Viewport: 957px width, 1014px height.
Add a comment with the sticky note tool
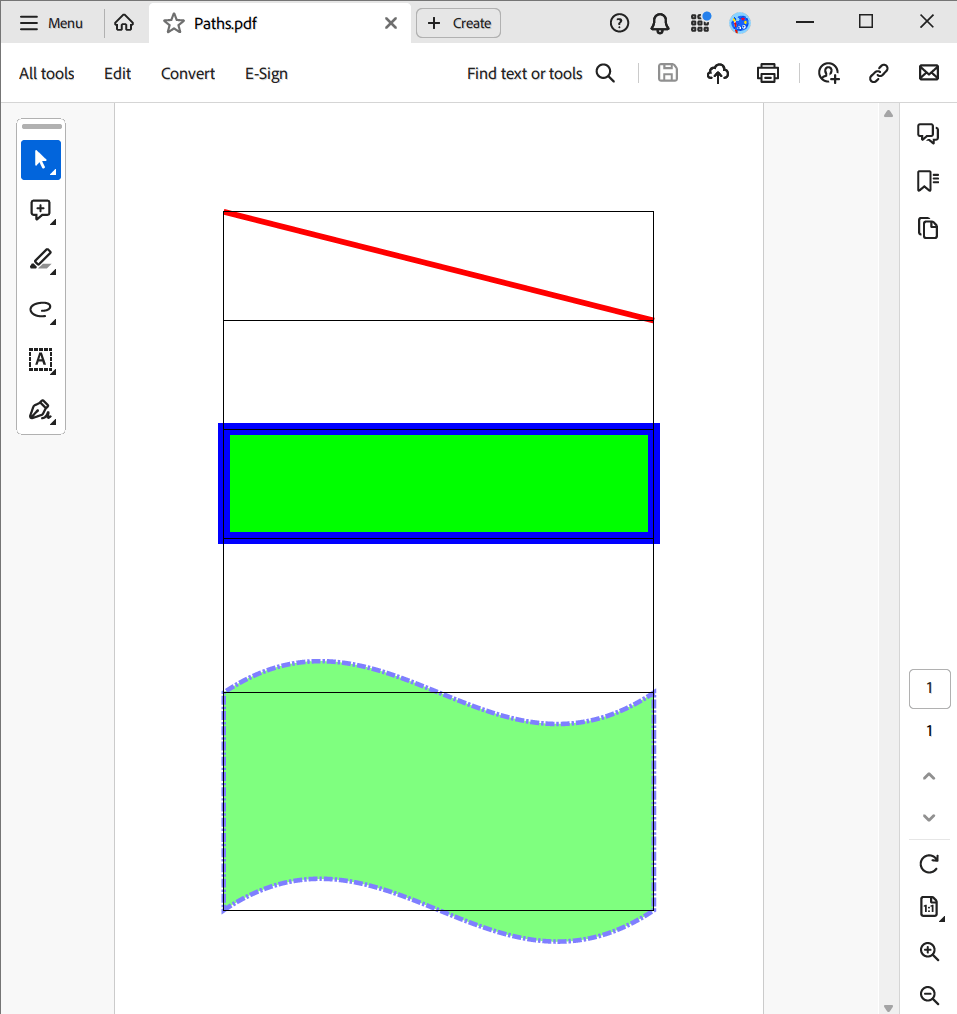[x=41, y=210]
